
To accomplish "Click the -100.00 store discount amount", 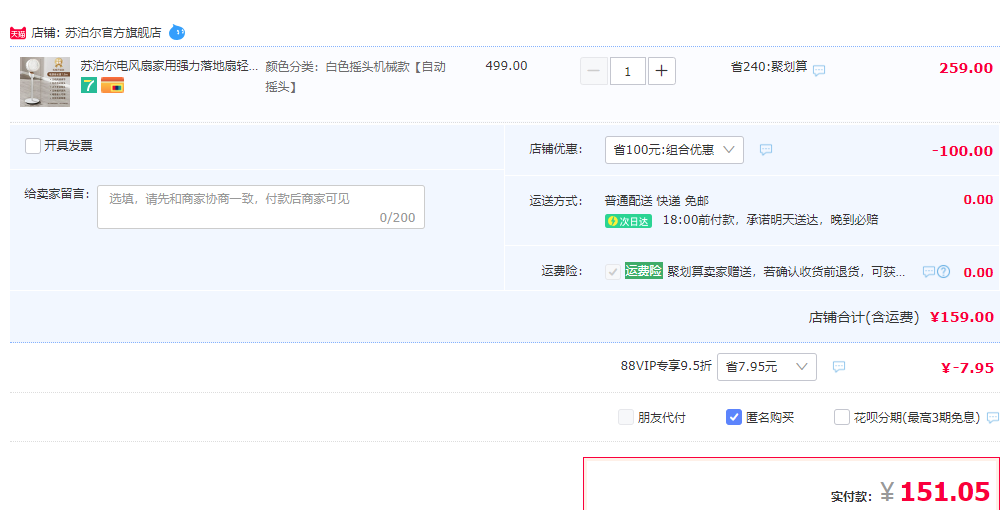I will tap(962, 151).
